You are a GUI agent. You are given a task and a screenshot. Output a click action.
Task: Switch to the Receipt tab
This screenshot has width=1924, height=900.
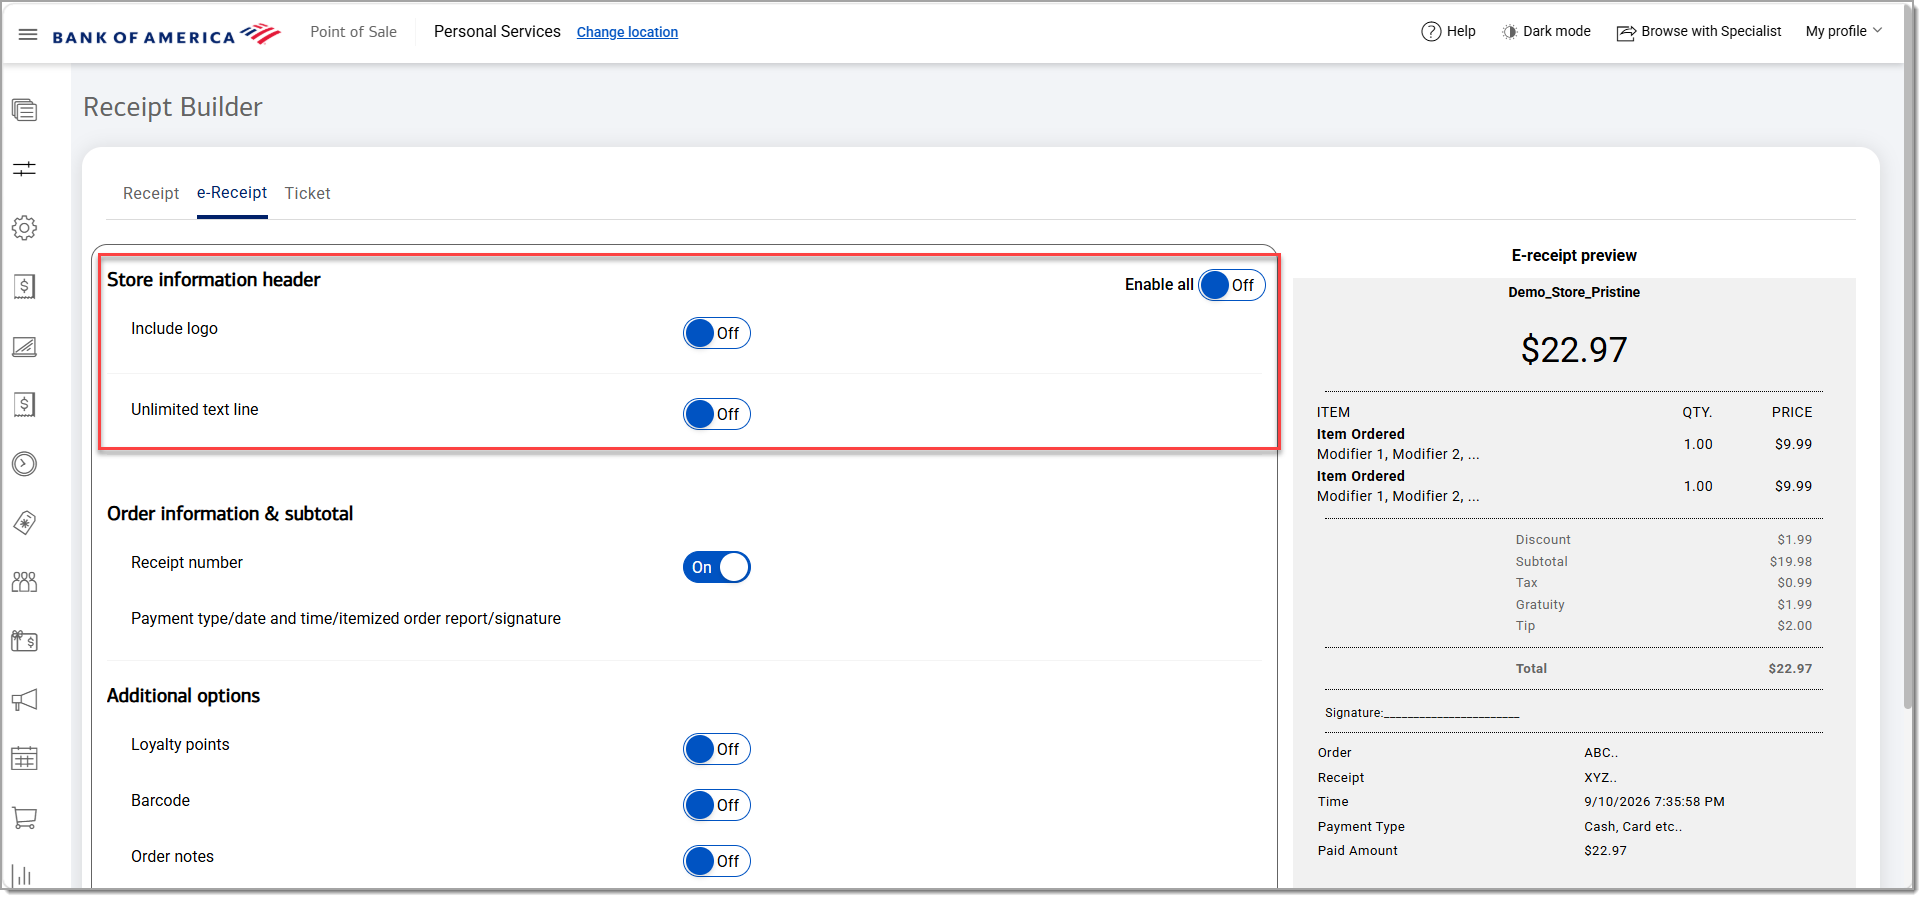click(151, 194)
